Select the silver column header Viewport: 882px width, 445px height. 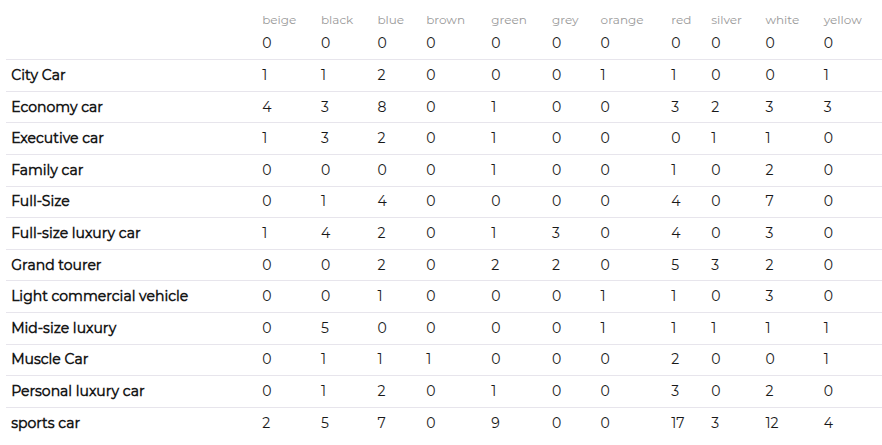tap(726, 20)
